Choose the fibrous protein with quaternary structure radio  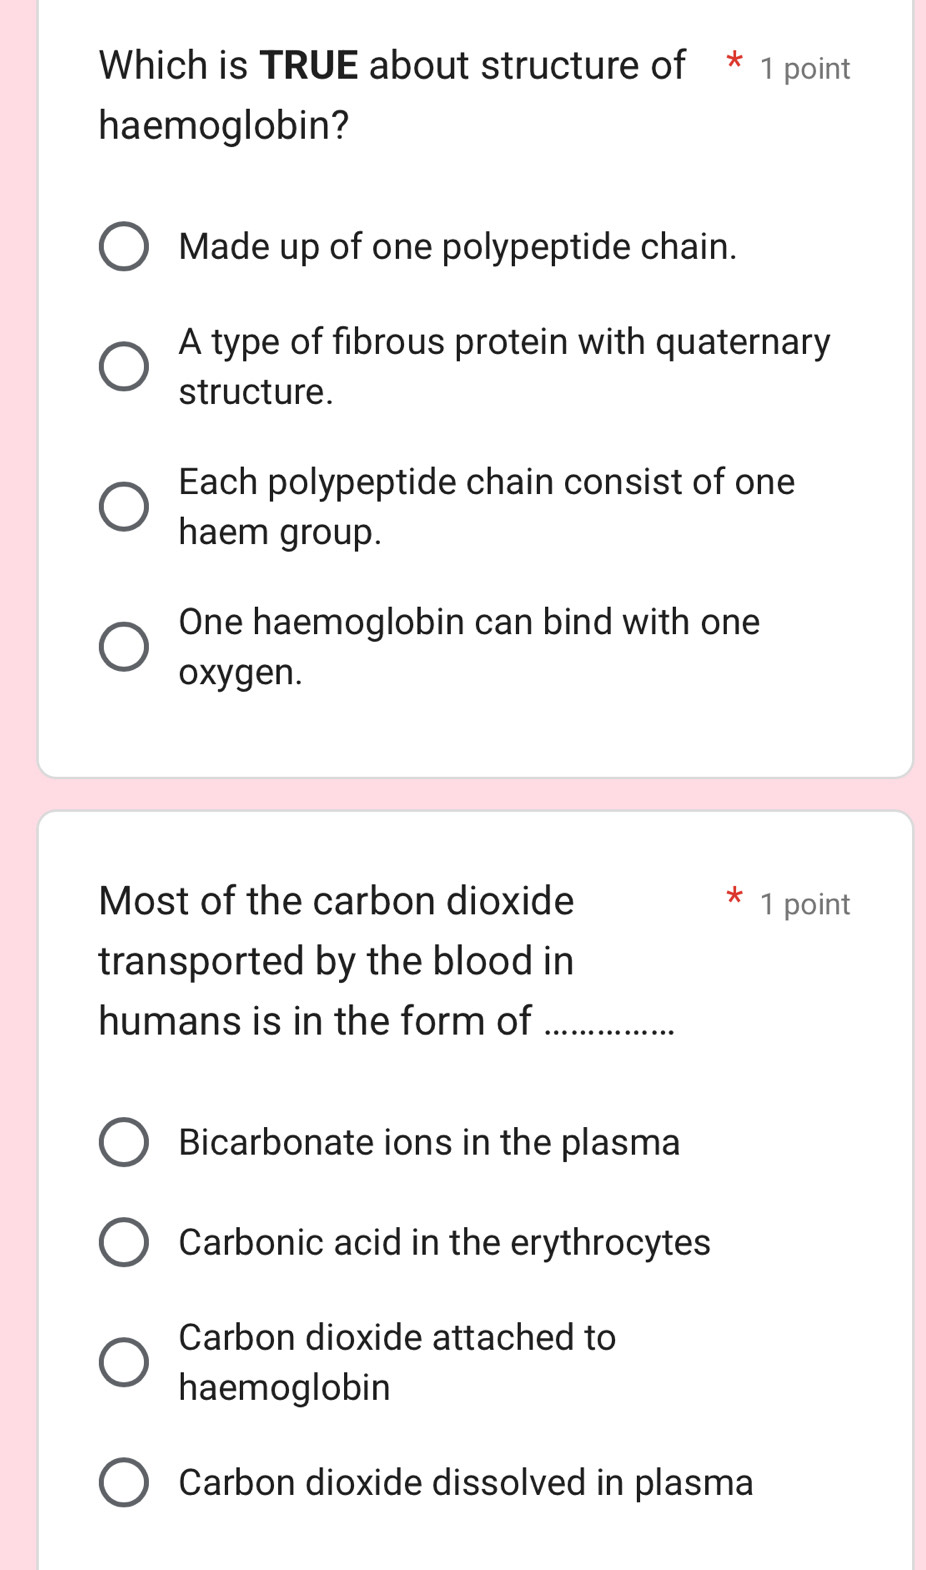(x=124, y=367)
